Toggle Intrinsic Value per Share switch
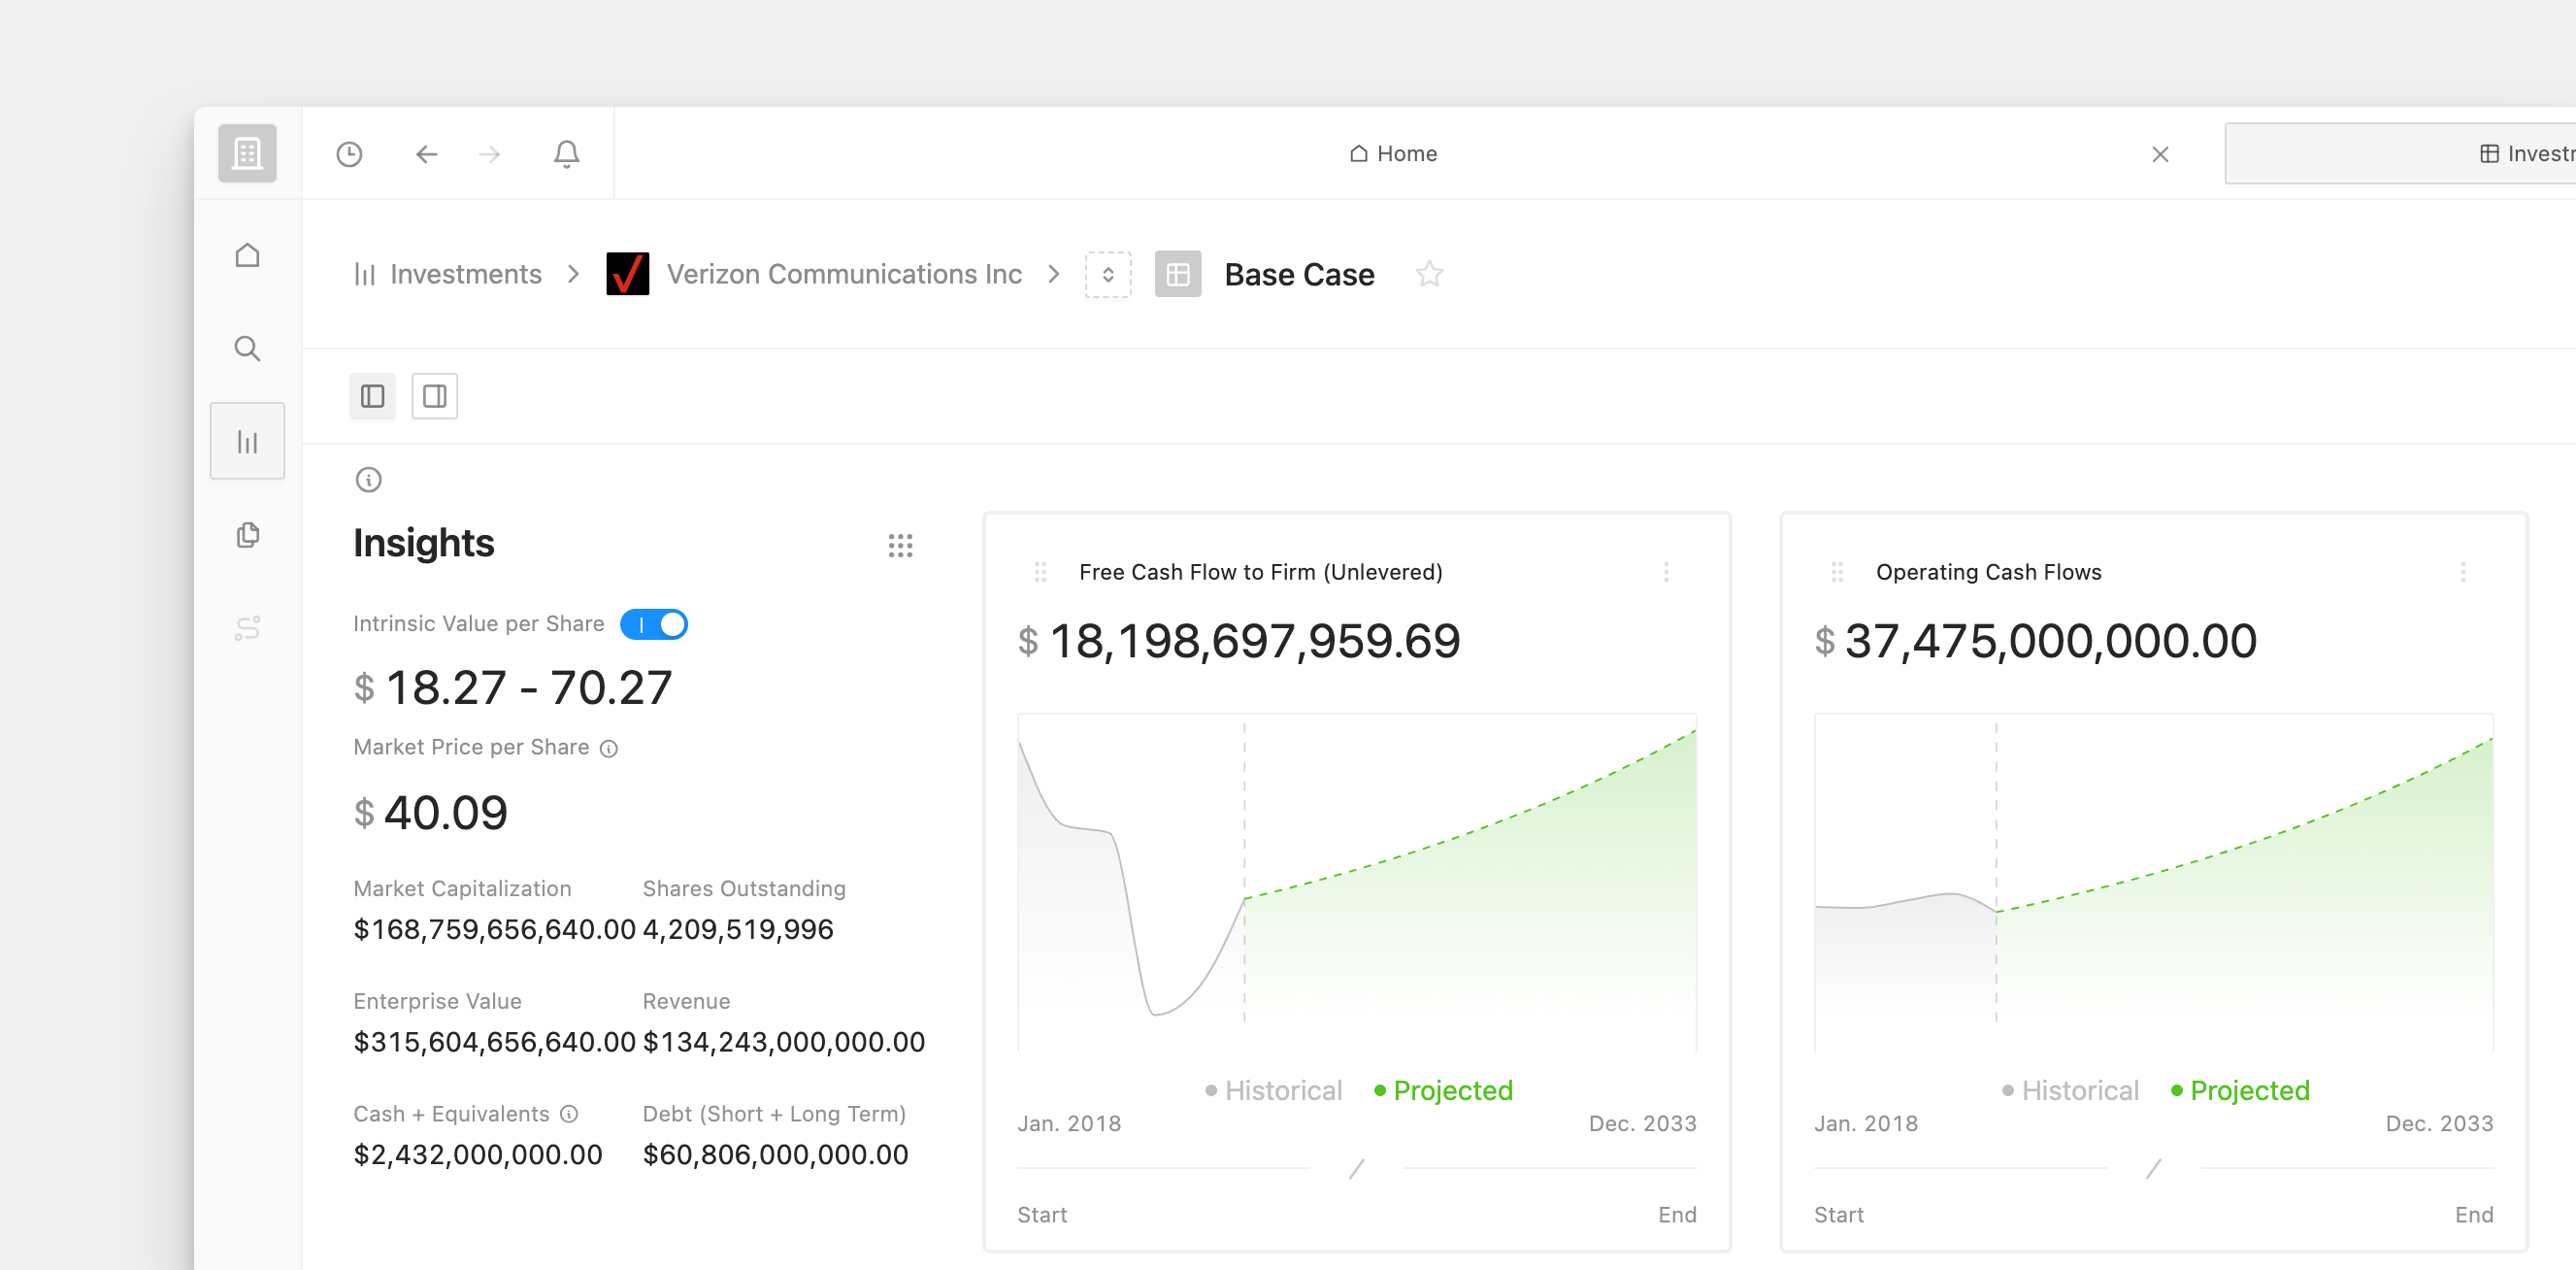This screenshot has height=1270, width=2576. coord(655,624)
